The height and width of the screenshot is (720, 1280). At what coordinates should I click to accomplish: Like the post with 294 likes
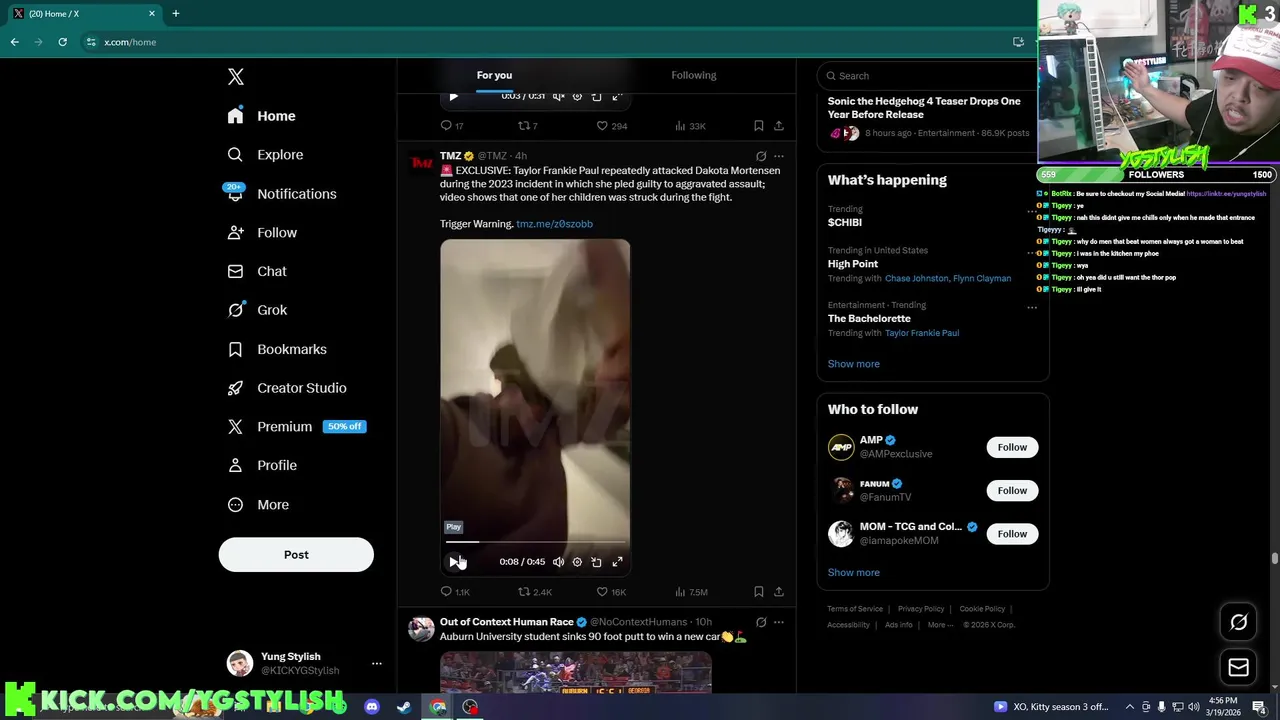(x=611, y=126)
